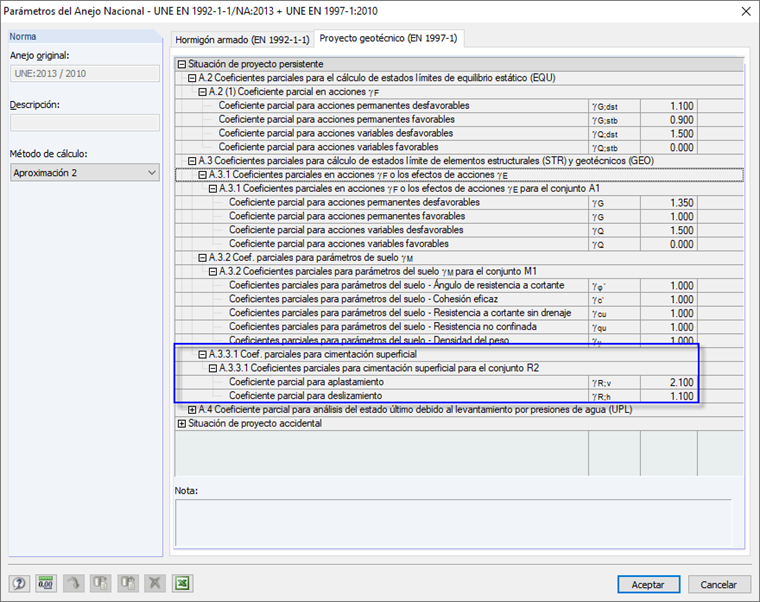The width and height of the screenshot is (760, 602).
Task: Select the 2.100 value for aplastamiento γR;v
Action: [669, 382]
